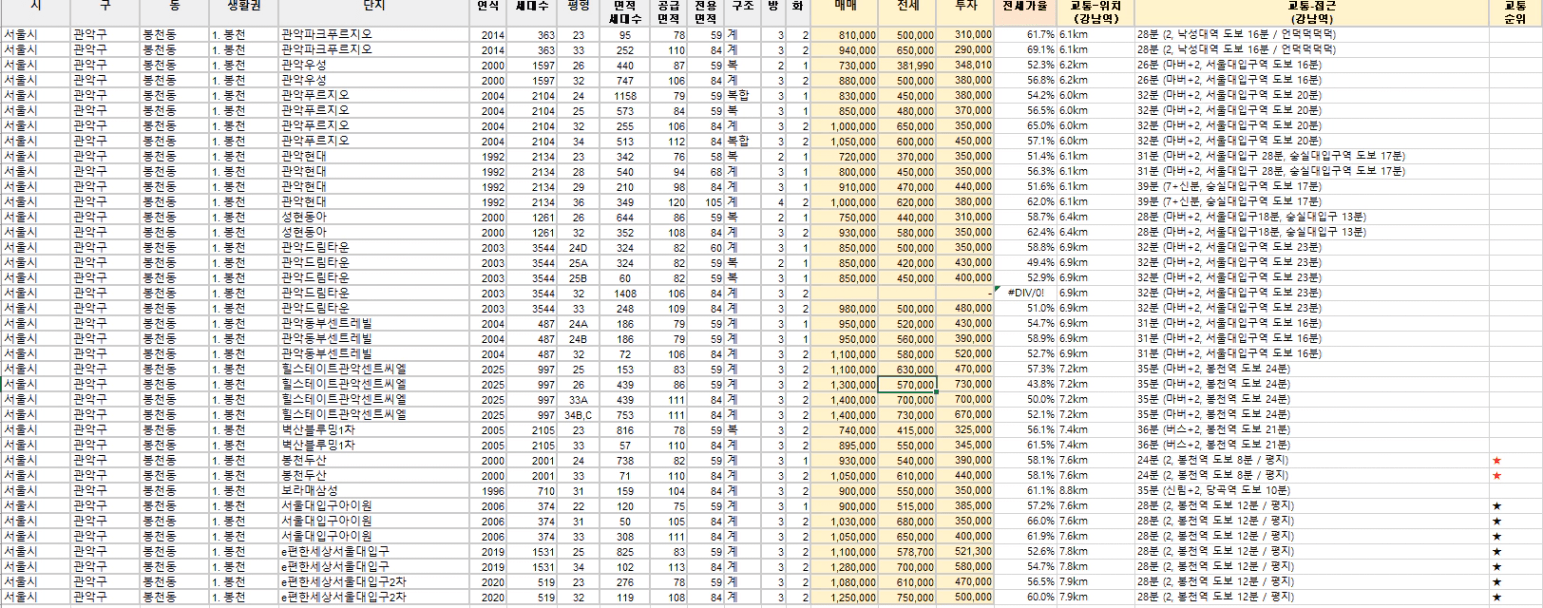Click the 940,000 매매 price cell
The image size is (1543, 608).
(845, 50)
